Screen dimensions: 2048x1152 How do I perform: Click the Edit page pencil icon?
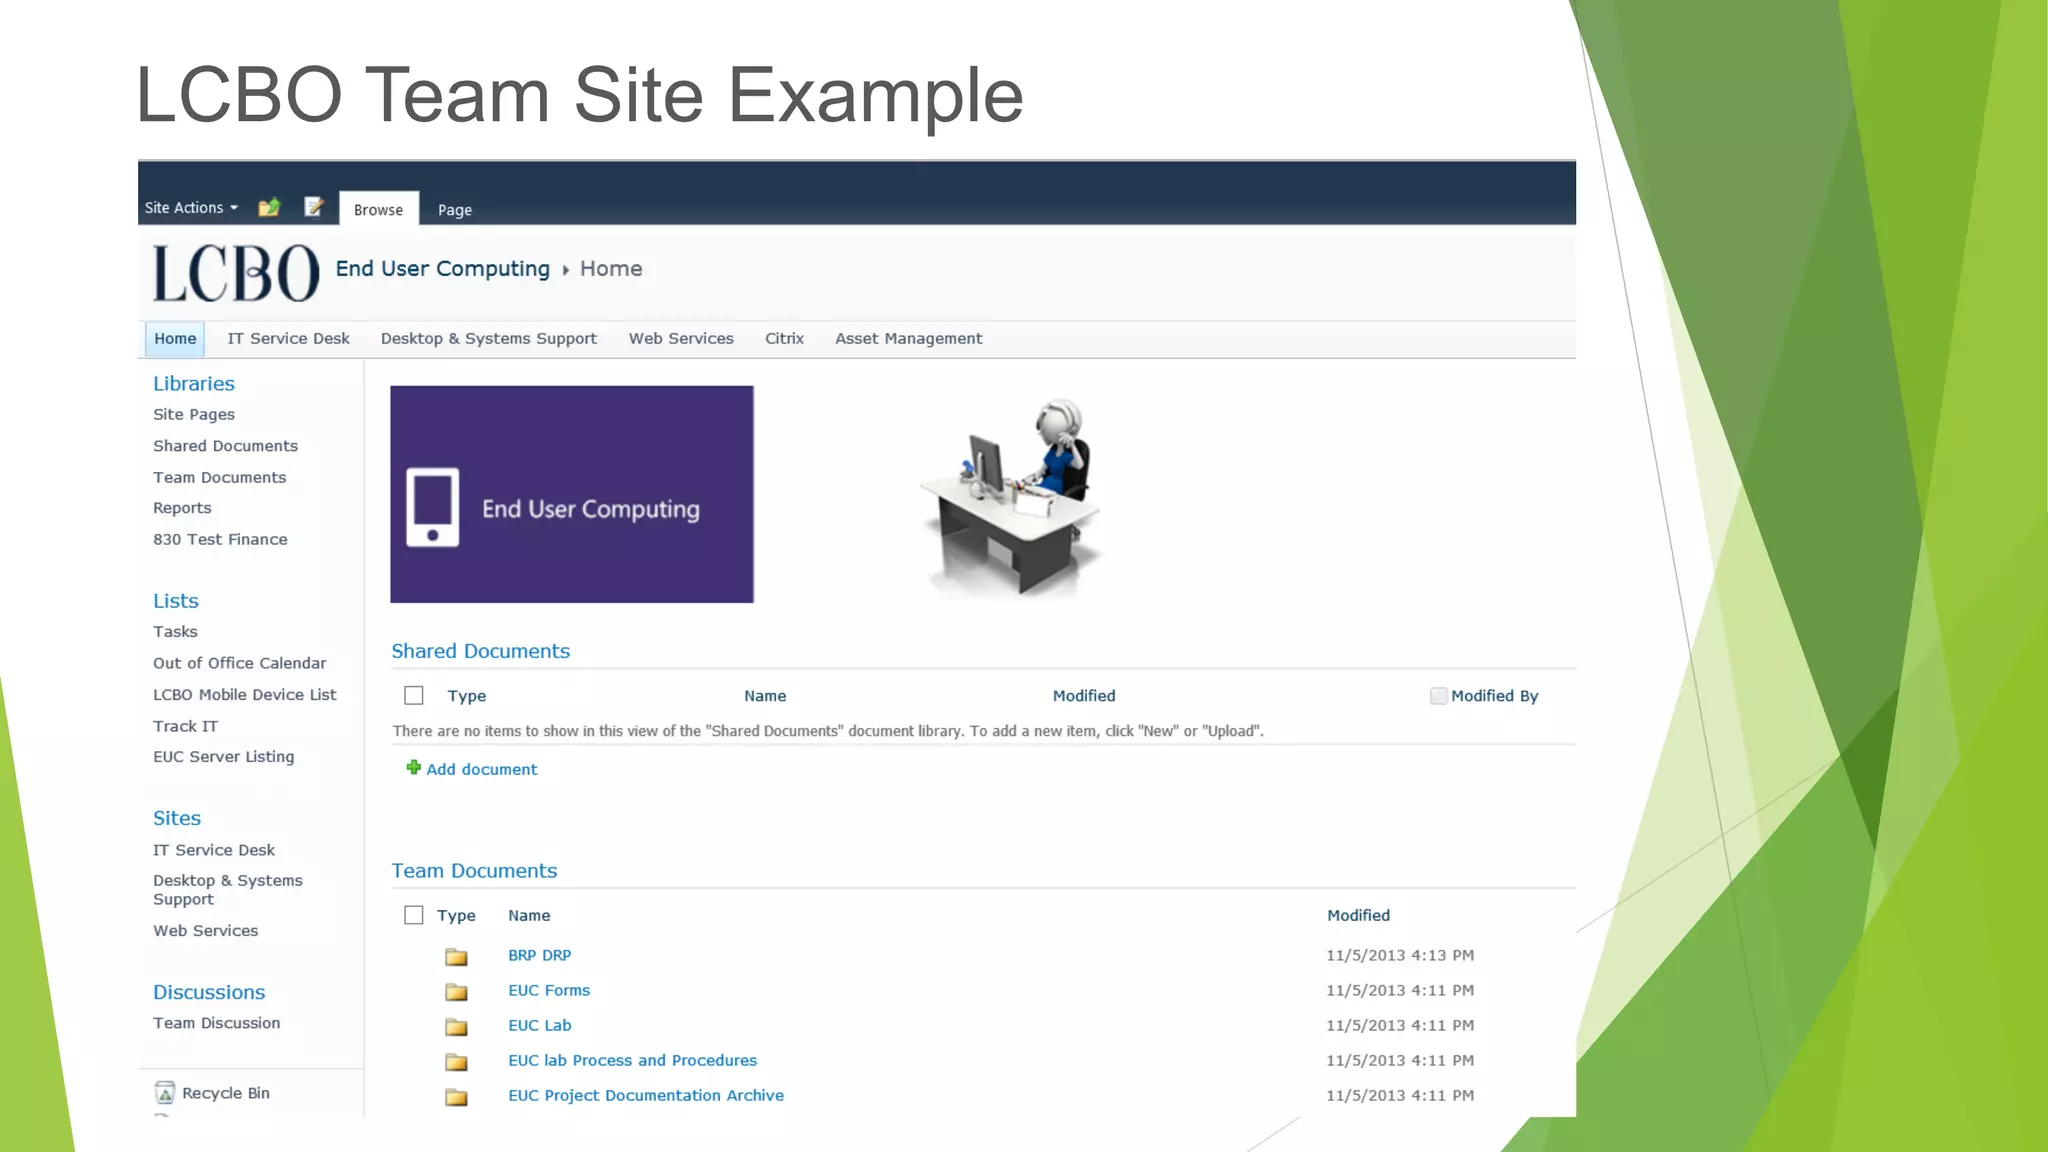[x=314, y=207]
